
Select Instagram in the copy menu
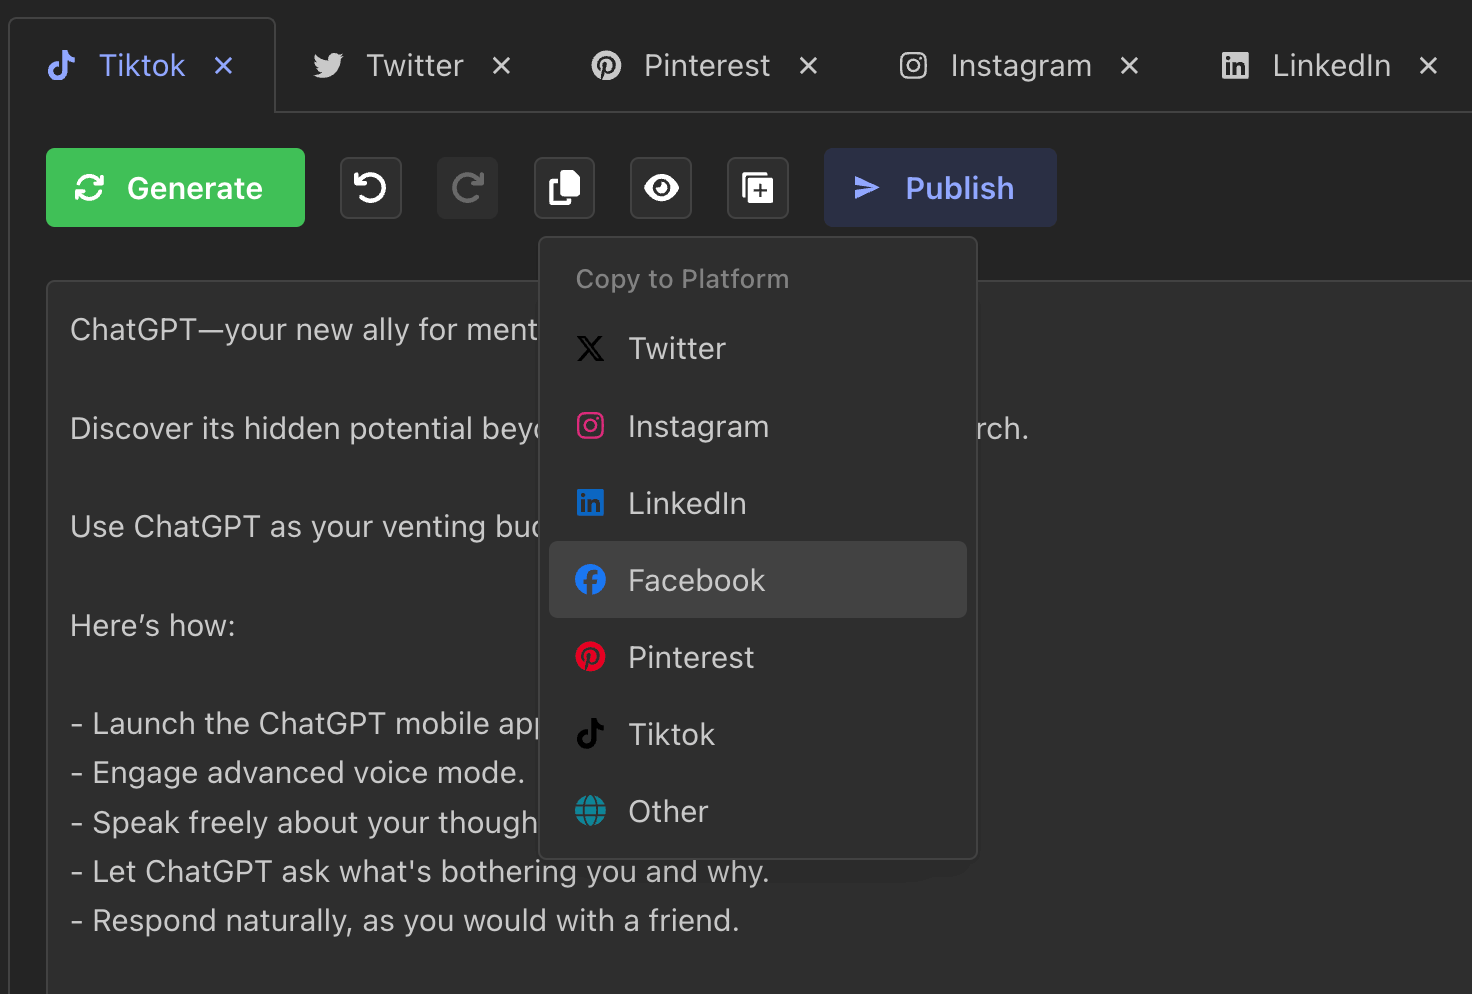coord(698,427)
